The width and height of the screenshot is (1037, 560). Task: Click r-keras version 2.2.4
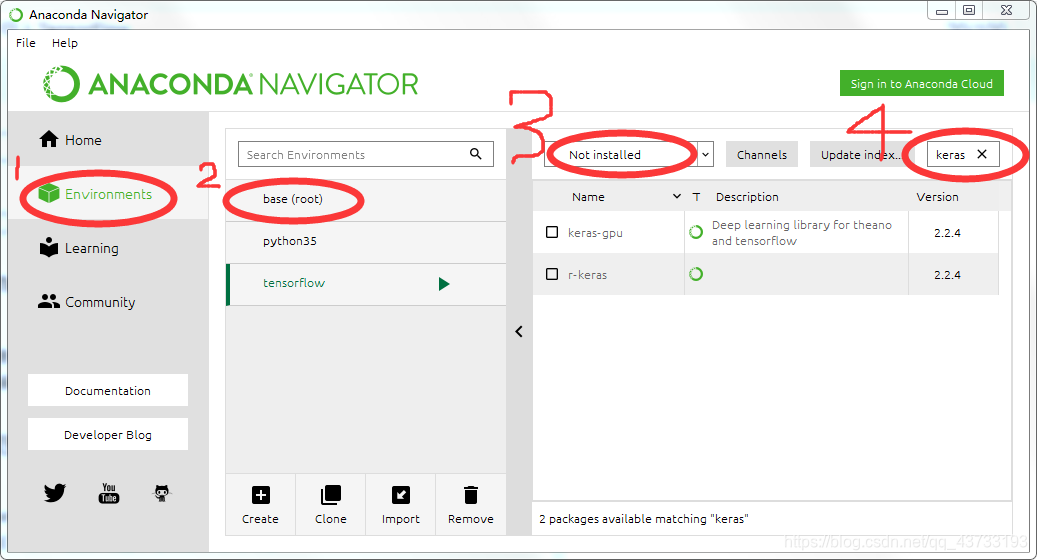click(947, 274)
